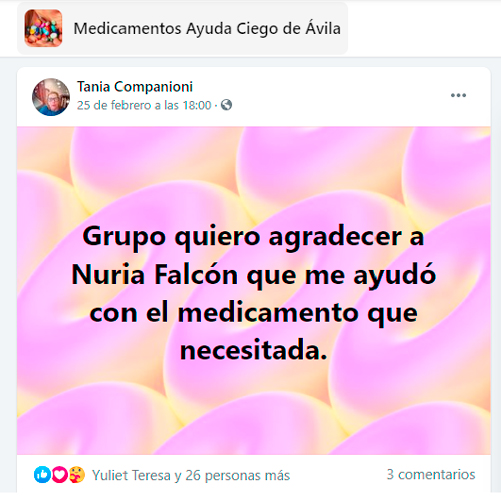The image size is (501, 501).
Task: Open the post options three-dot menu
Action: [x=458, y=95]
